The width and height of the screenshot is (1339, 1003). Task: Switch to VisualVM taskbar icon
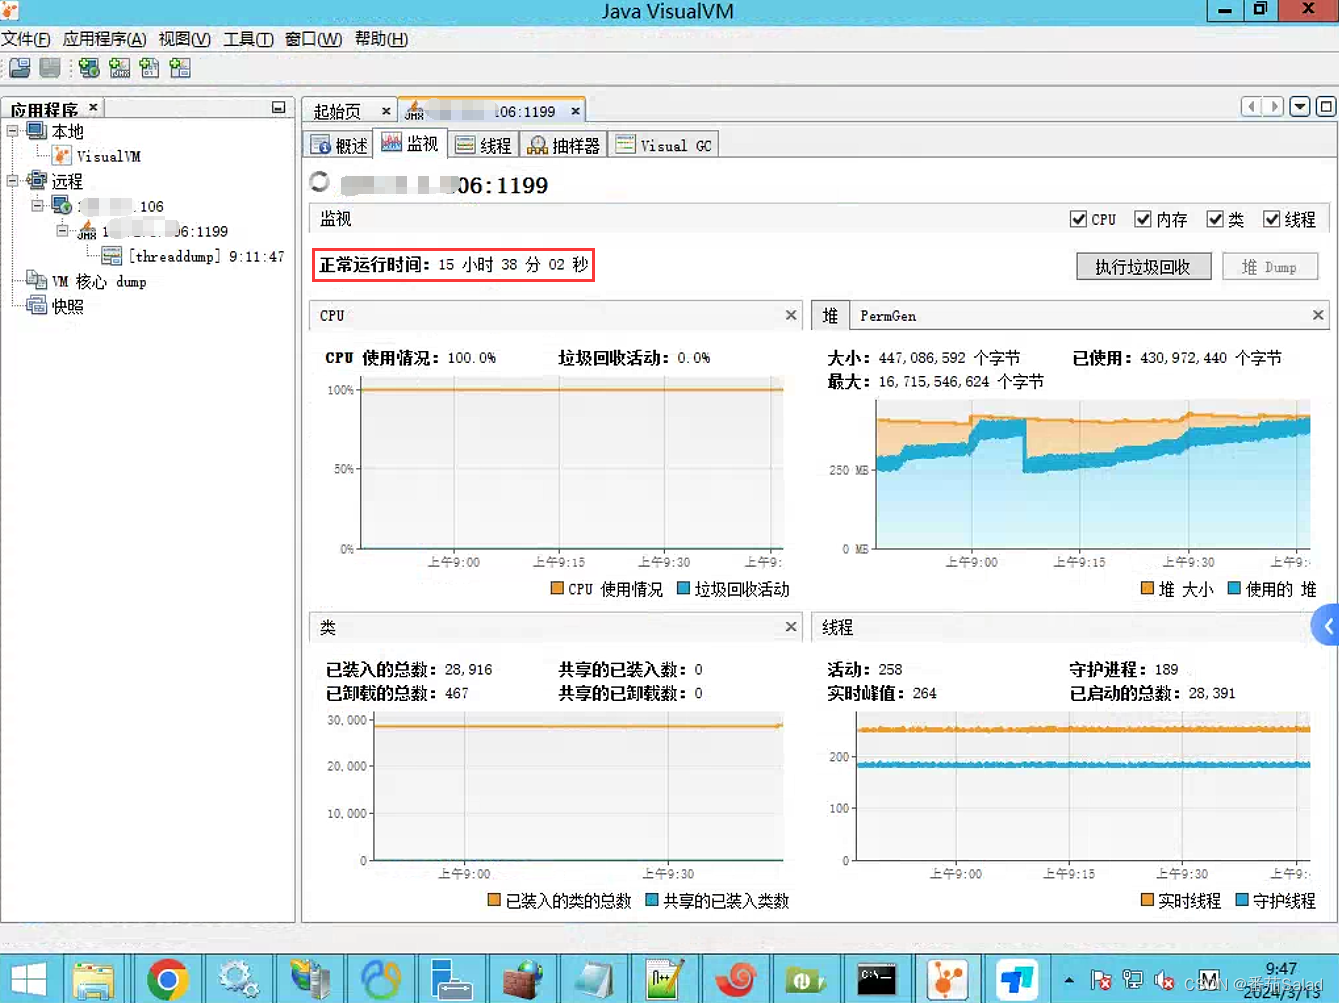[x=947, y=980]
